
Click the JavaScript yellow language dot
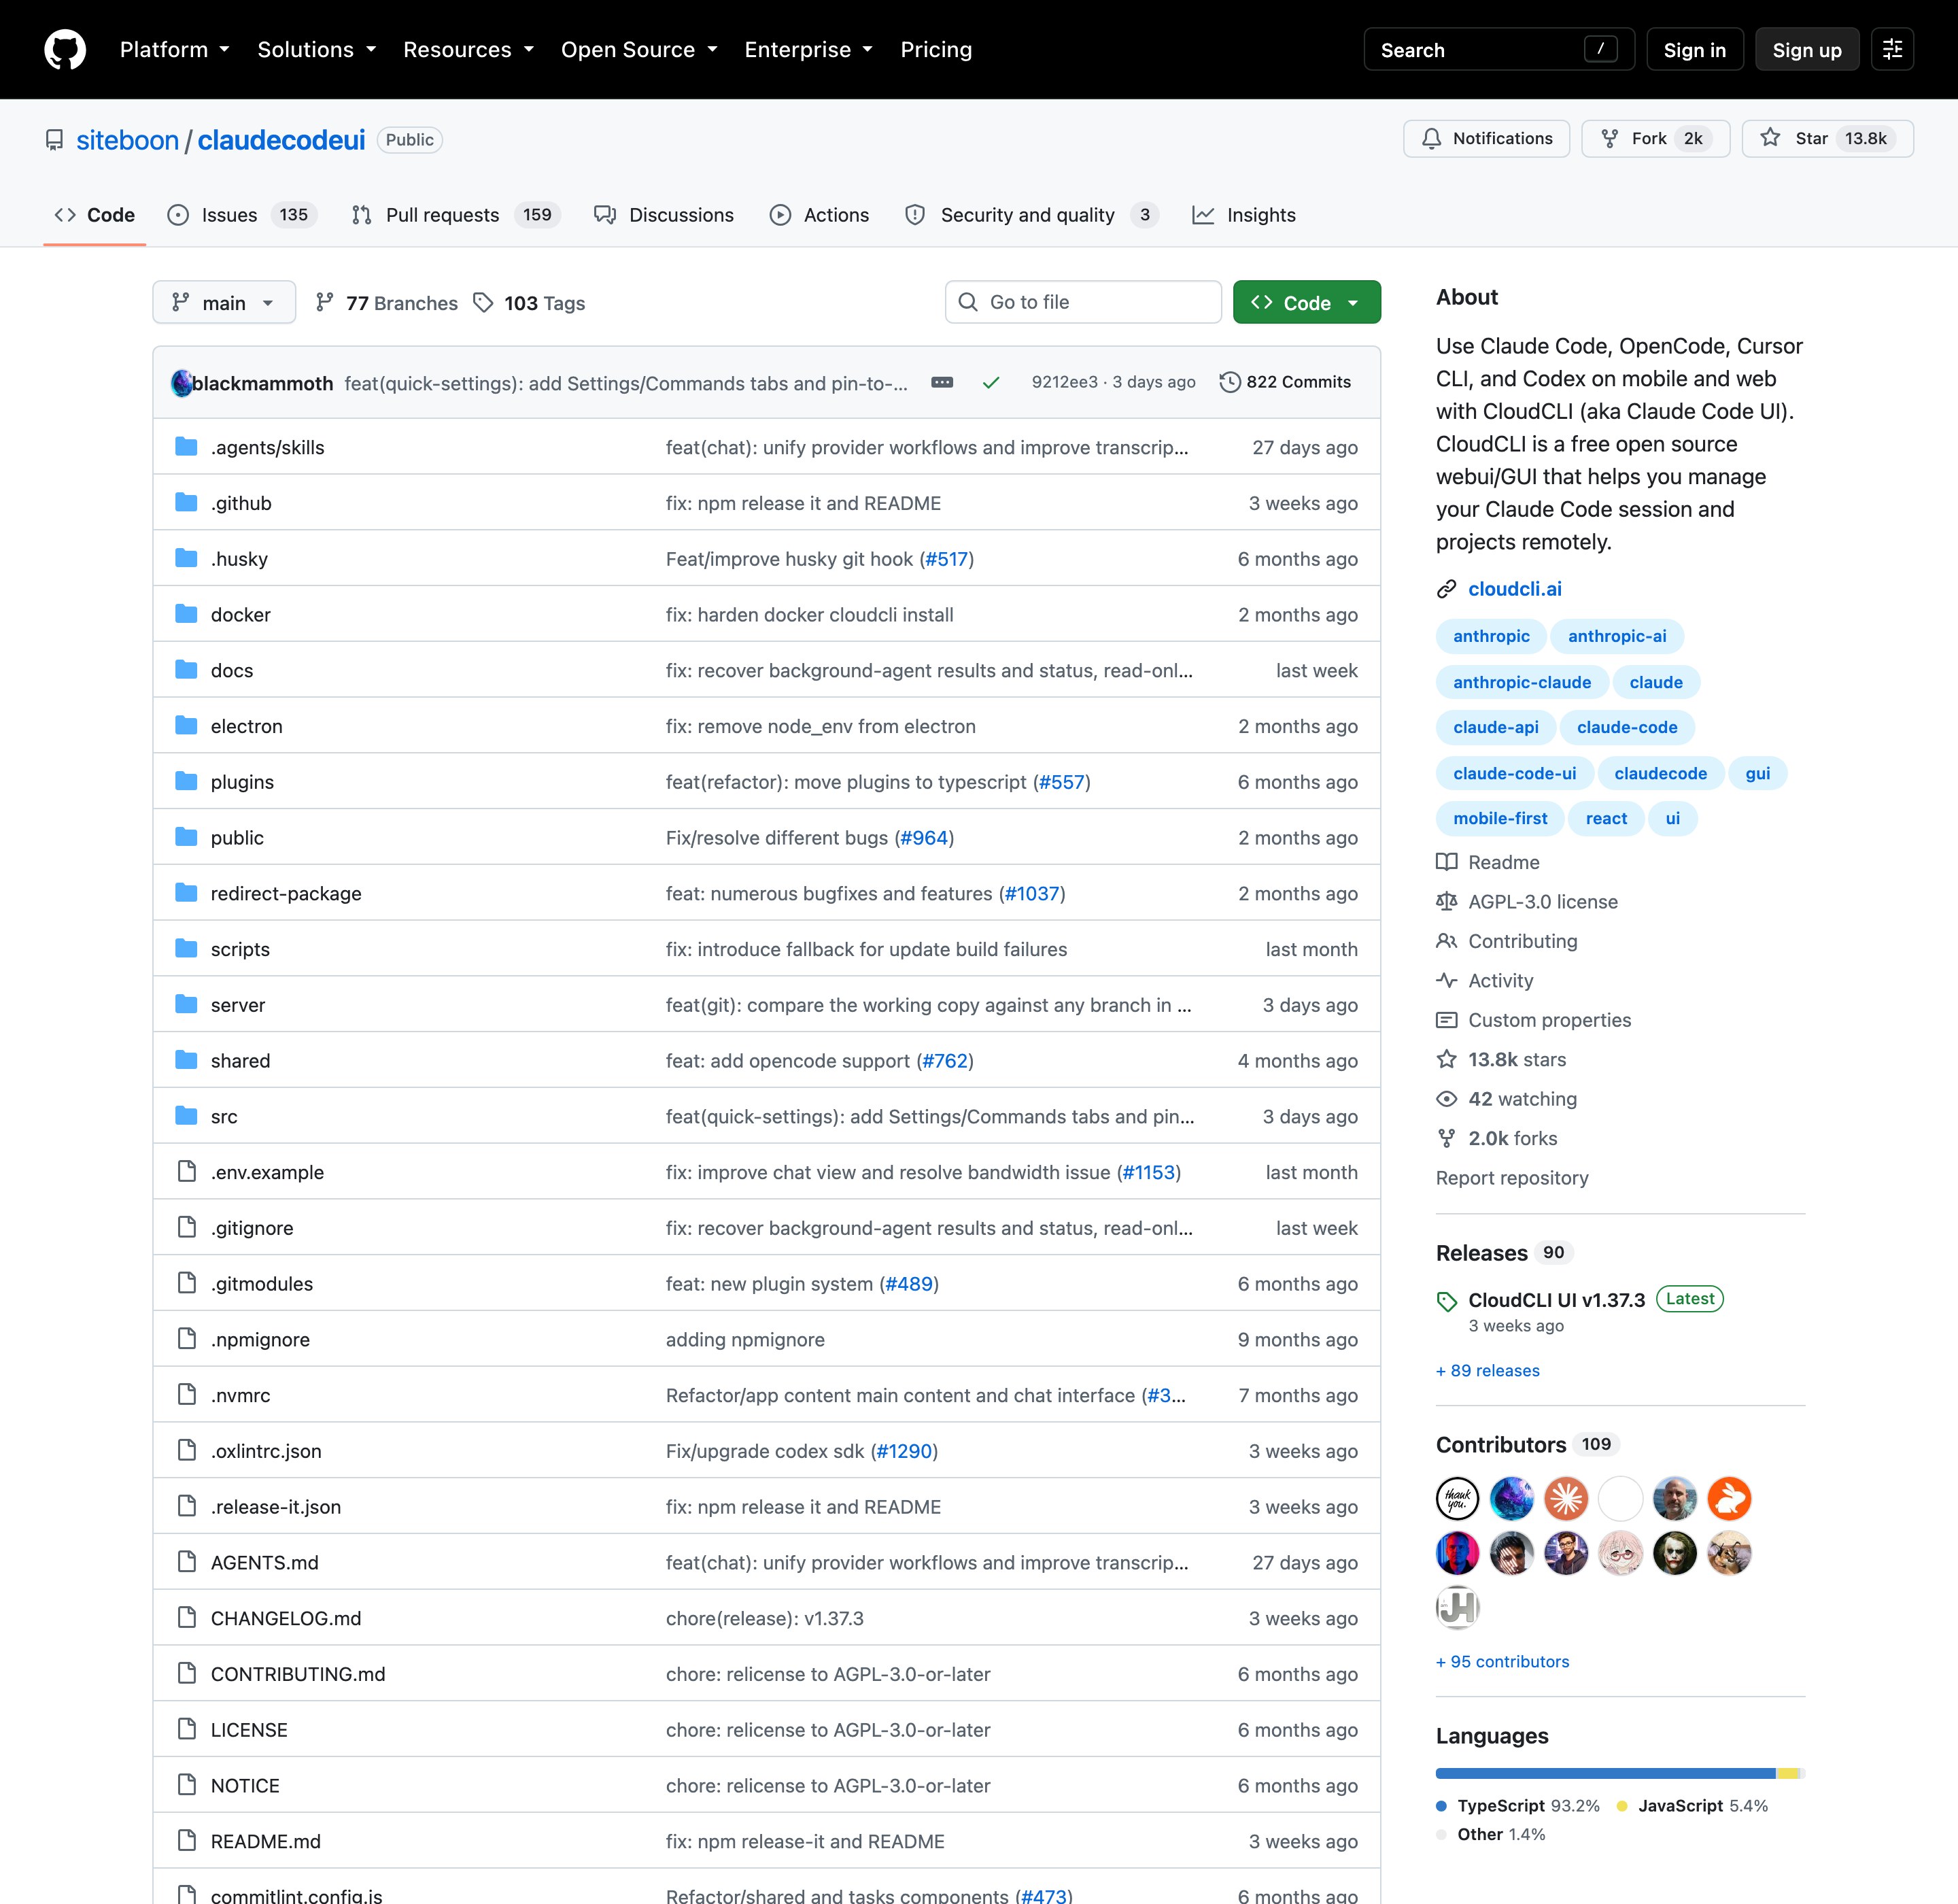pos(1622,1806)
